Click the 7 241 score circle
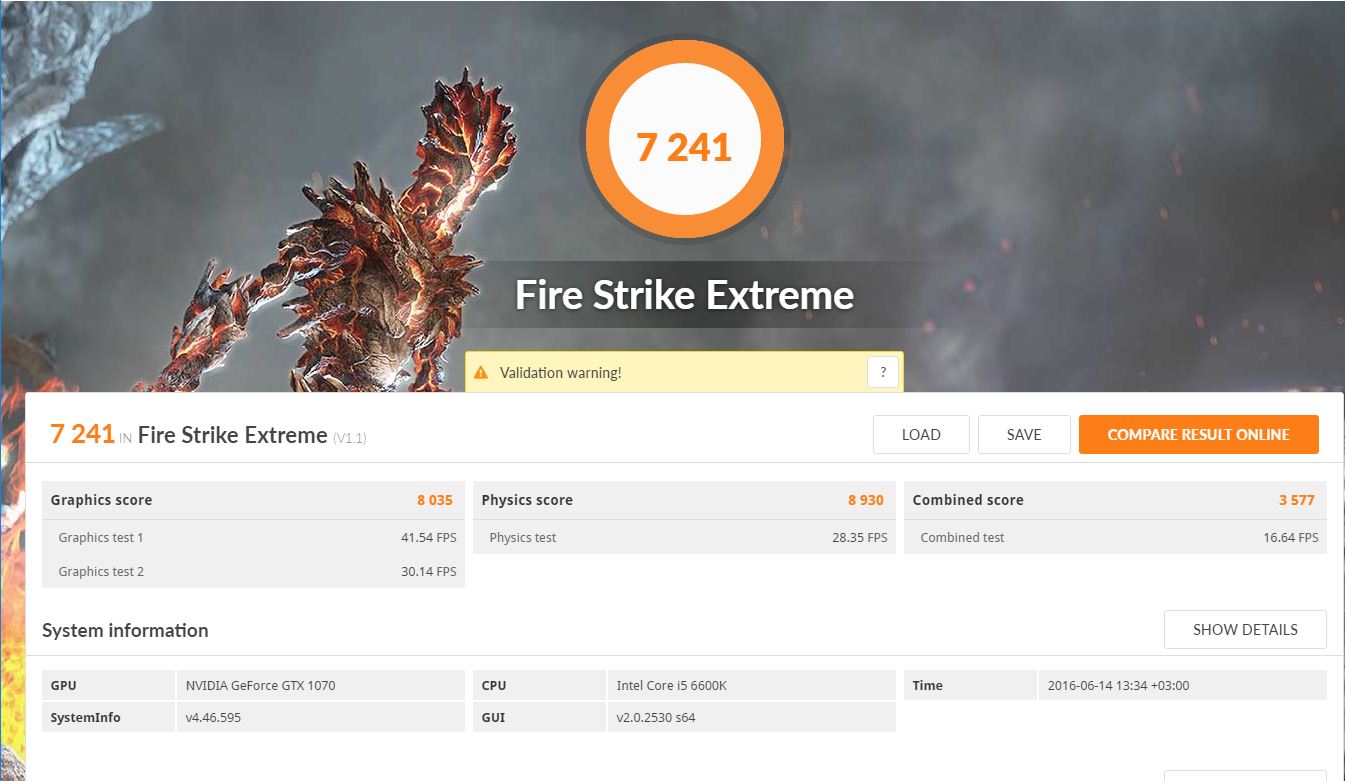Image resolution: width=1345 pixels, height=781 pixels. pyautogui.click(x=684, y=140)
